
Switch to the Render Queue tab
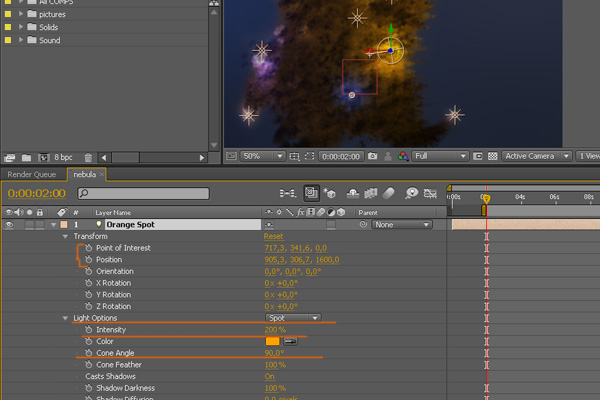pyautogui.click(x=32, y=175)
